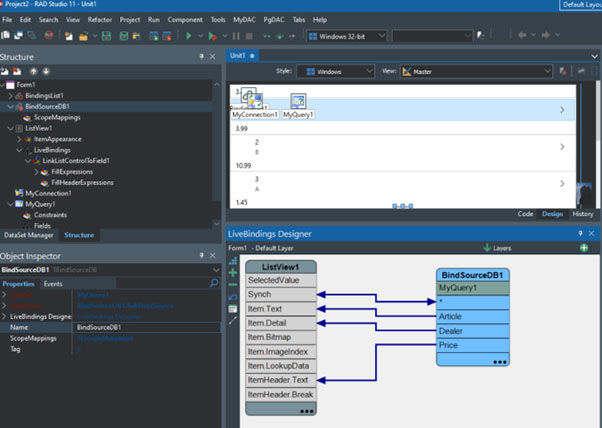Image resolution: width=602 pixels, height=428 pixels.
Task: Click Move Up arrow in Structure toolbar
Action: point(34,71)
